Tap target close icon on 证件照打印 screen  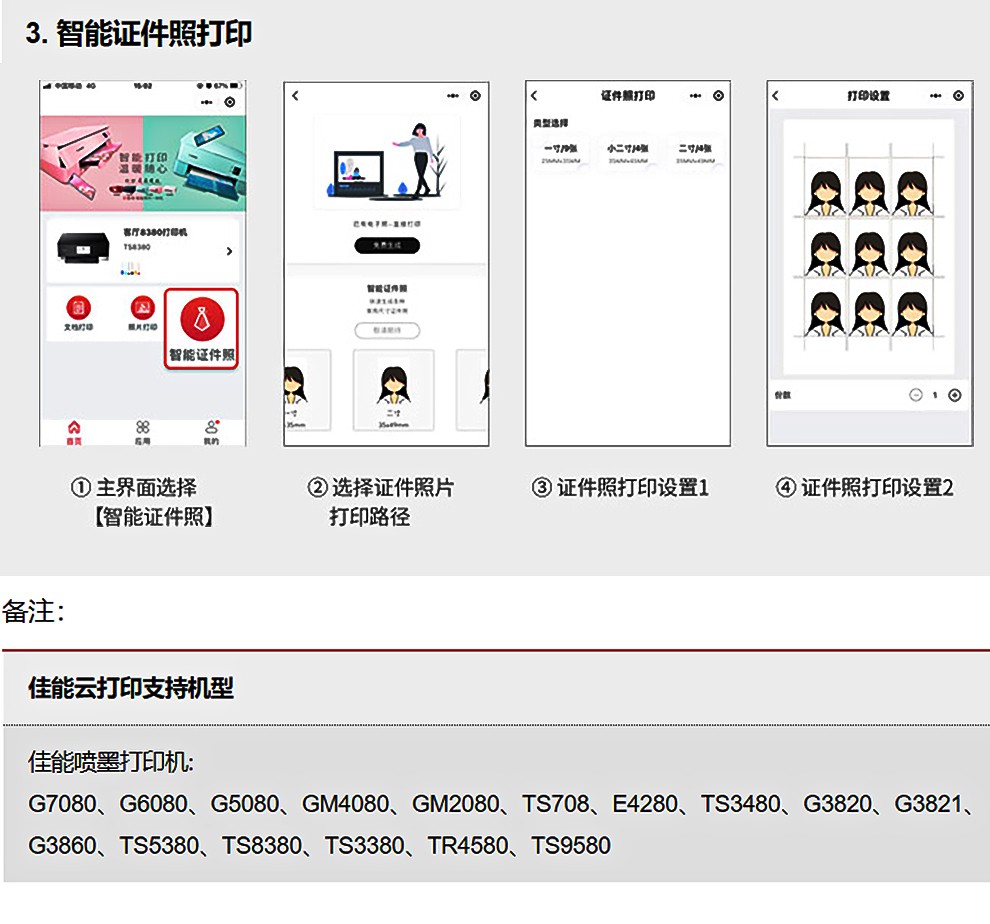click(718, 96)
